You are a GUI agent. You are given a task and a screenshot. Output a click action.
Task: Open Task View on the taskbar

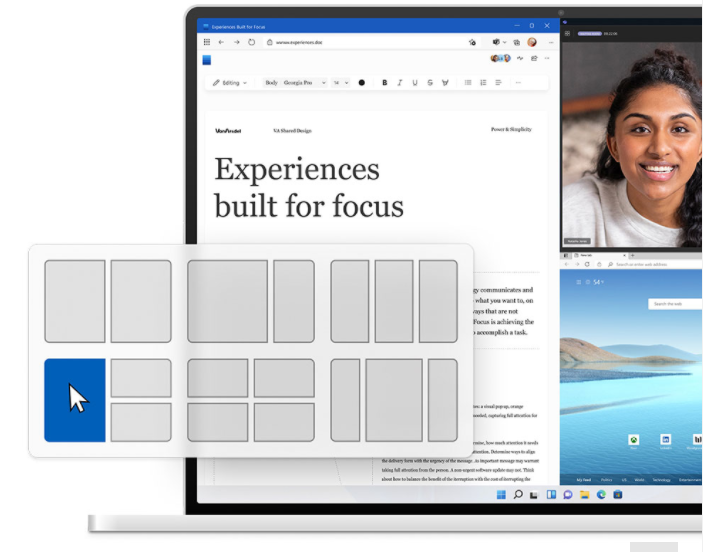click(534, 495)
